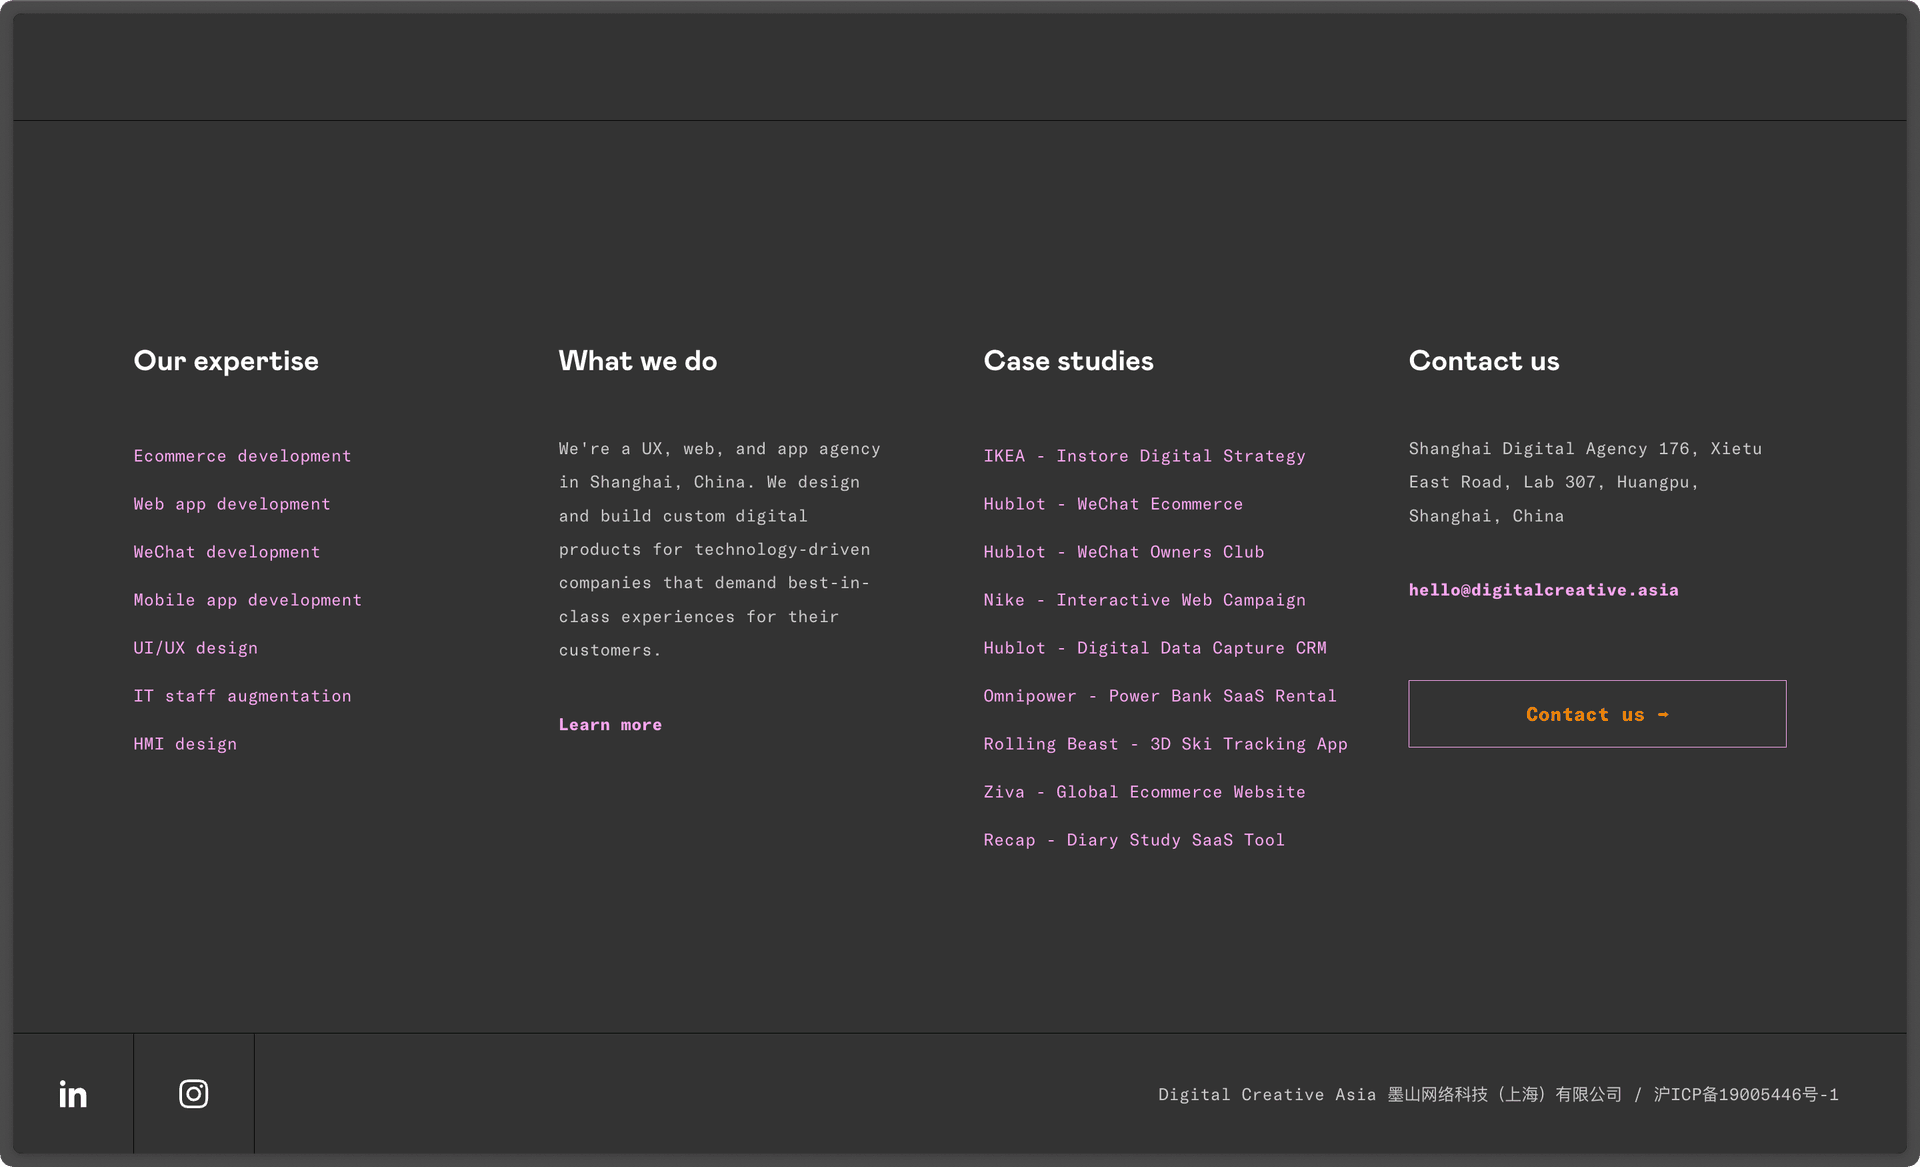
Task: Open WeChat development page
Action: click(227, 552)
